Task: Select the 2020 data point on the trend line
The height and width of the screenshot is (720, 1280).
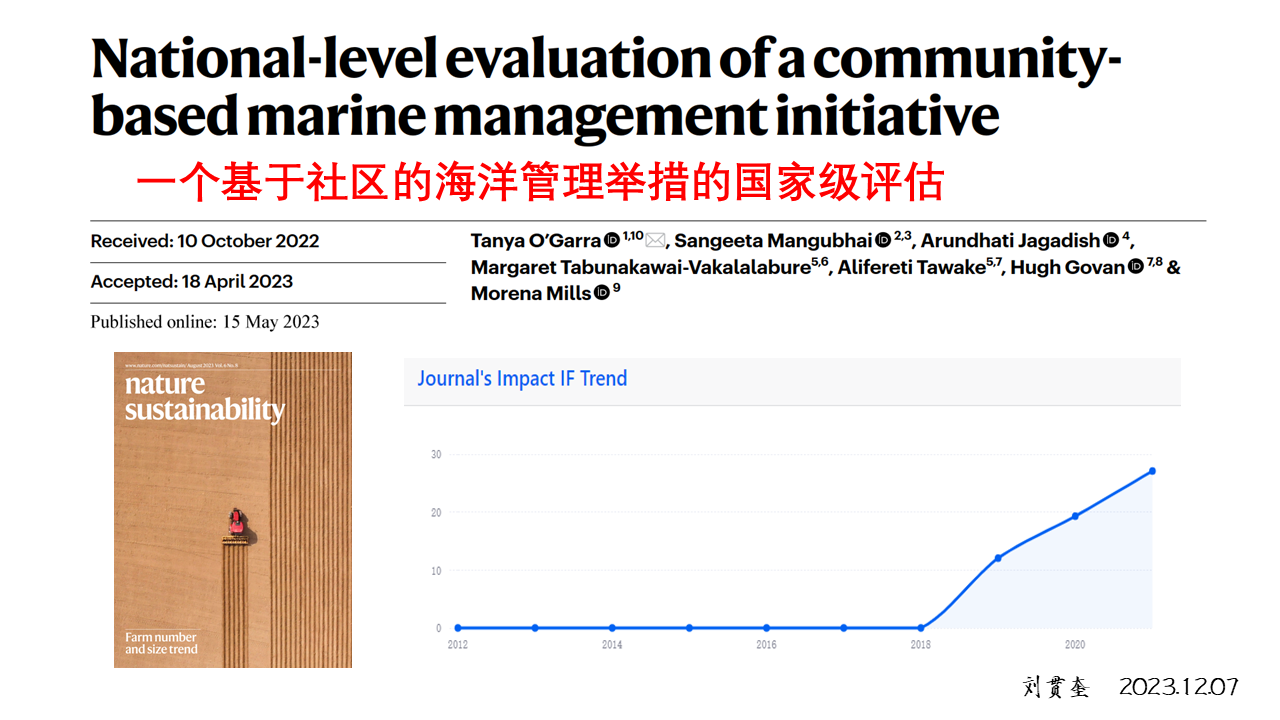Action: pos(1075,516)
